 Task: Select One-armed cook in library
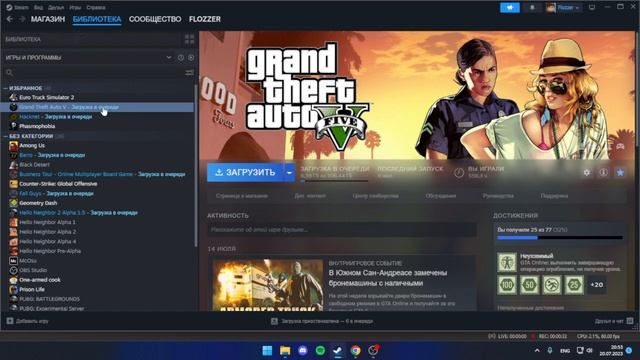click(40, 280)
